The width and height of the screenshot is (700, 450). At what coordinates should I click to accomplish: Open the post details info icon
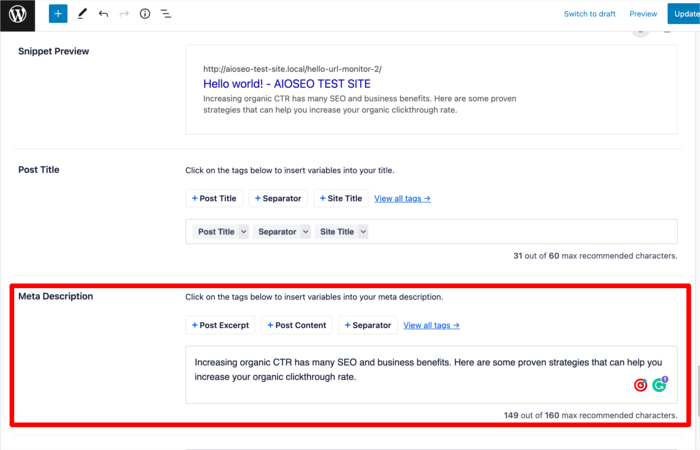(x=145, y=14)
